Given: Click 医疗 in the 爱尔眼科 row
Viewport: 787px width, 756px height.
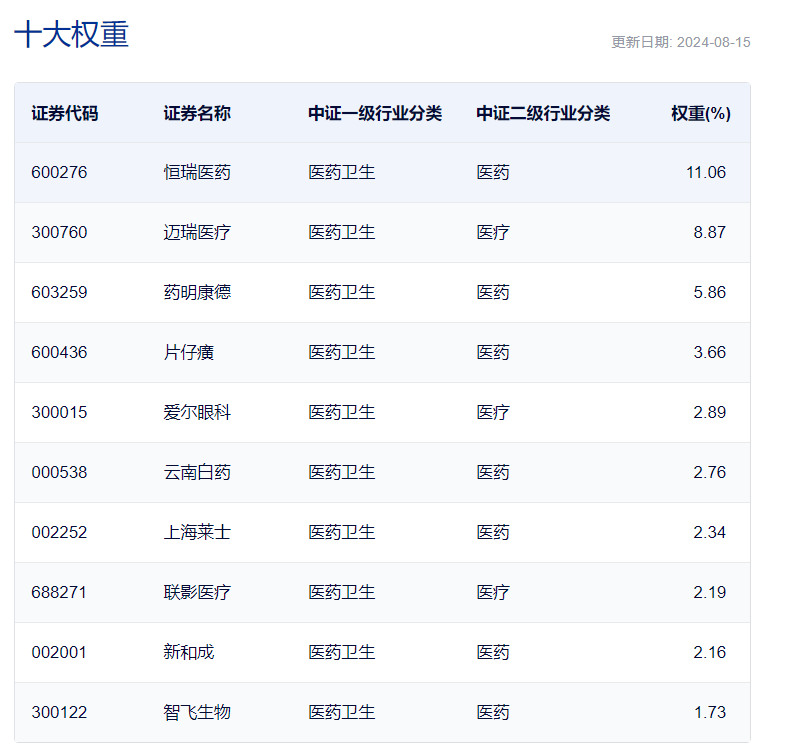Looking at the screenshot, I should pyautogui.click(x=493, y=412).
